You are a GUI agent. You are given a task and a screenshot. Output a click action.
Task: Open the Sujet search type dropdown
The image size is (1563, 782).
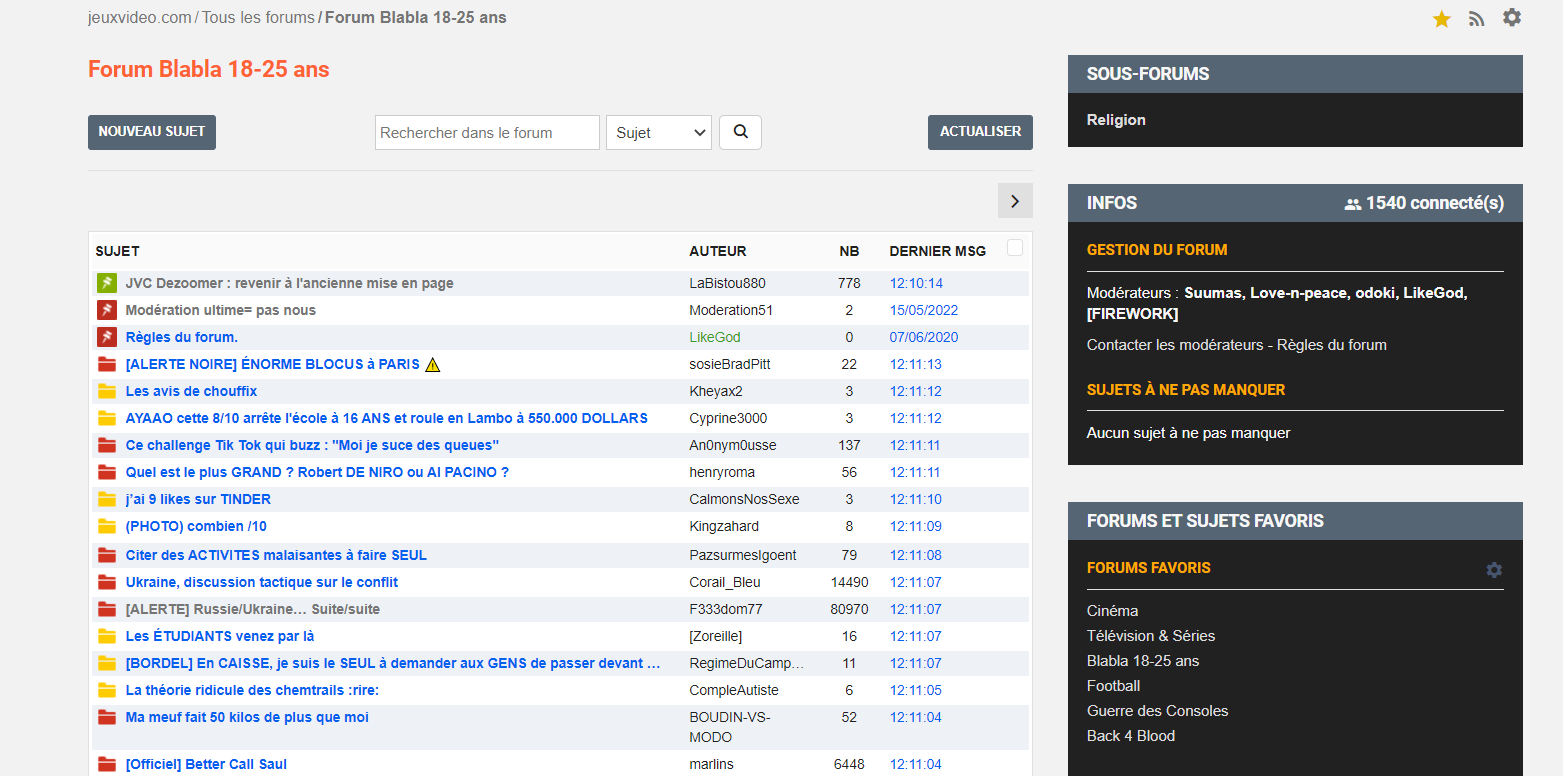659,132
